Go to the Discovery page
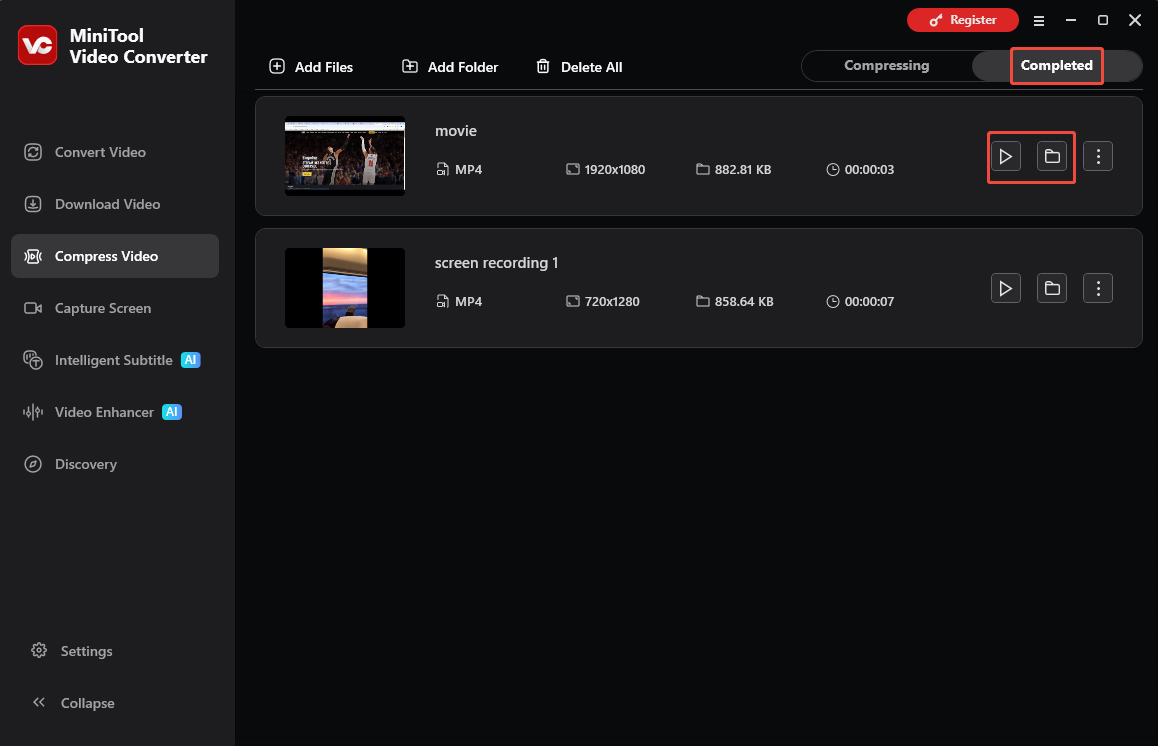Viewport: 1158px width, 746px height. (114, 464)
